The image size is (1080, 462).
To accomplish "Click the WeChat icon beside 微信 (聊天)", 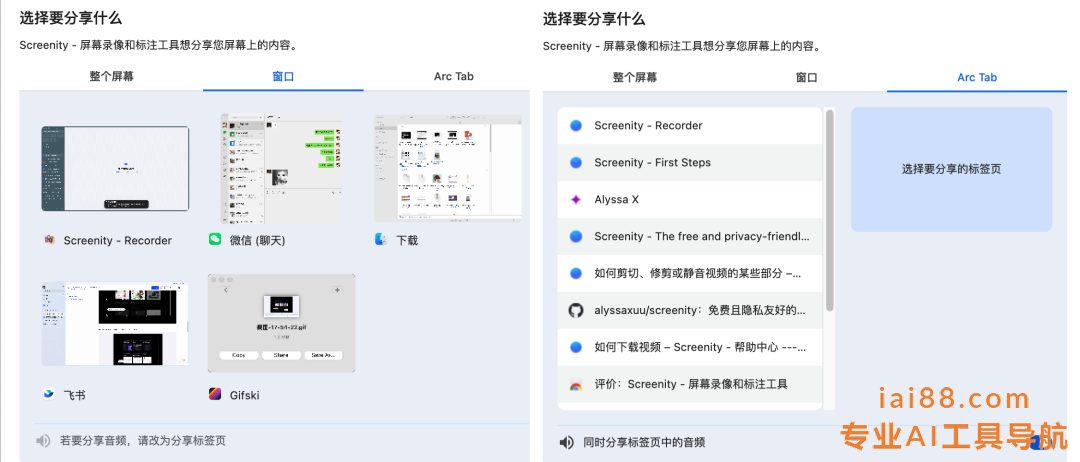I will point(215,240).
